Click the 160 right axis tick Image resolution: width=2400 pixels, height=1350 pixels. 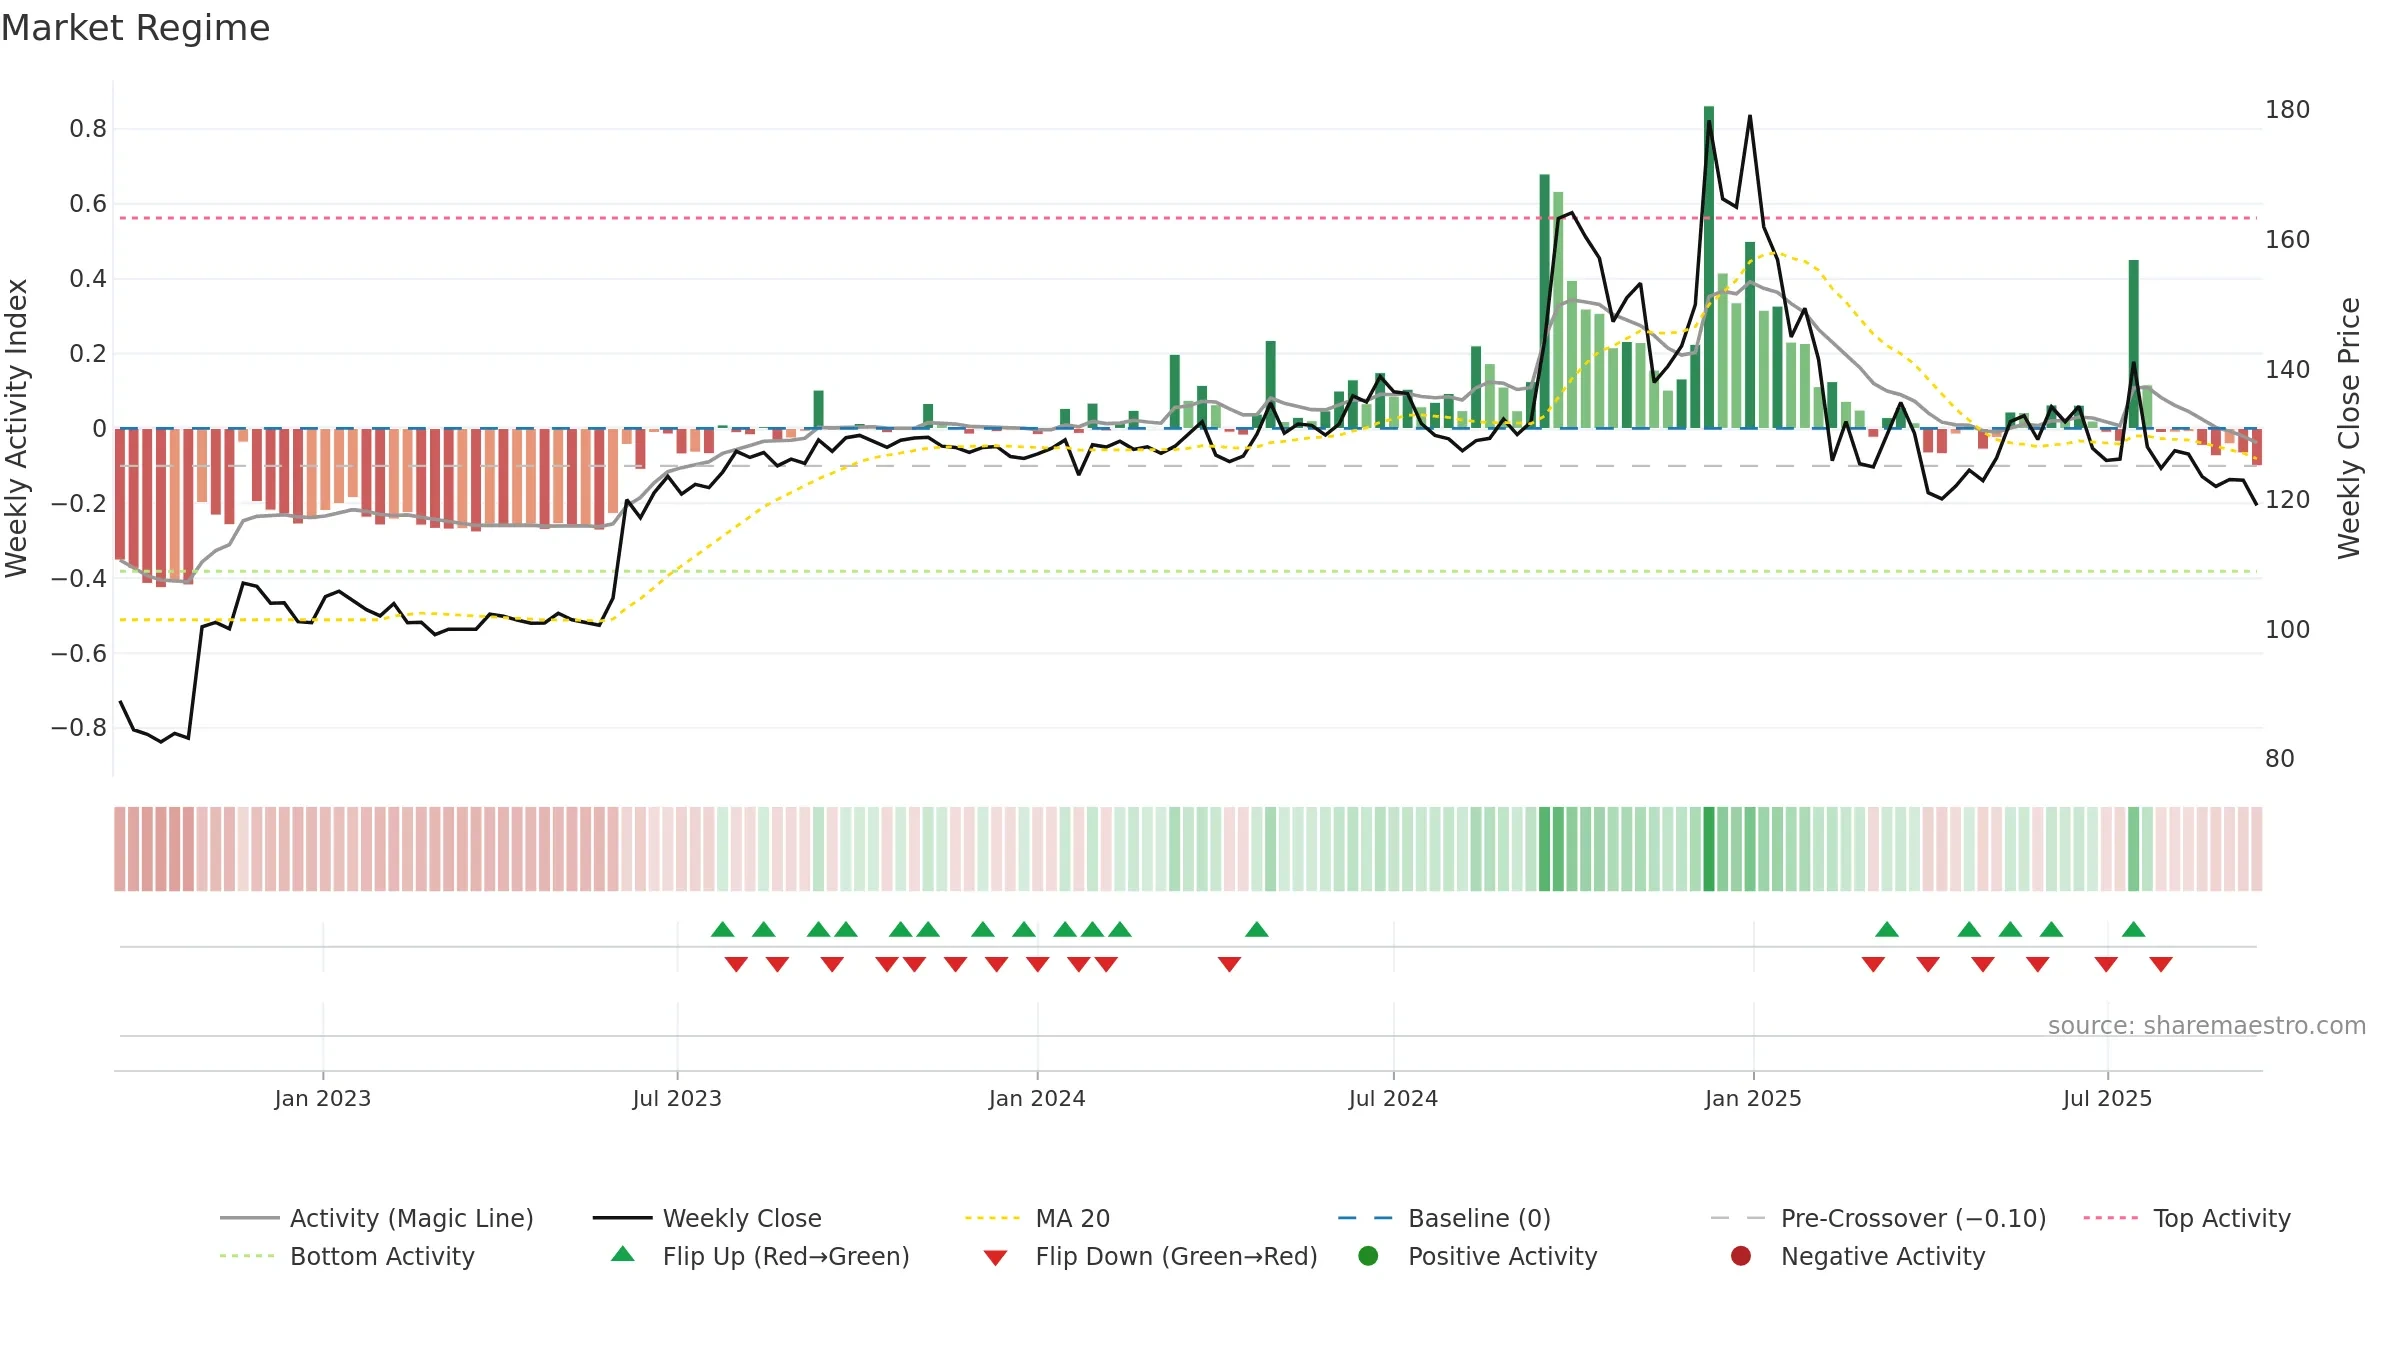coord(2288,240)
